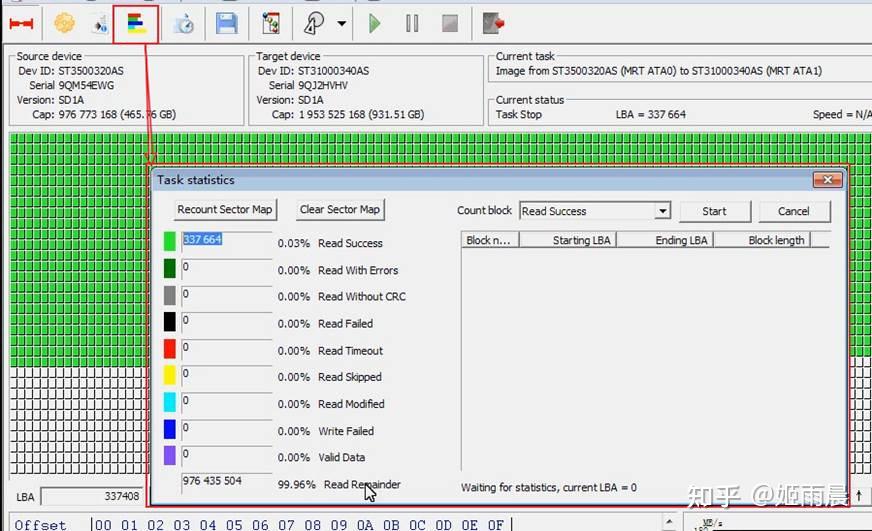Click the cyan Read Modified swatch

point(170,402)
